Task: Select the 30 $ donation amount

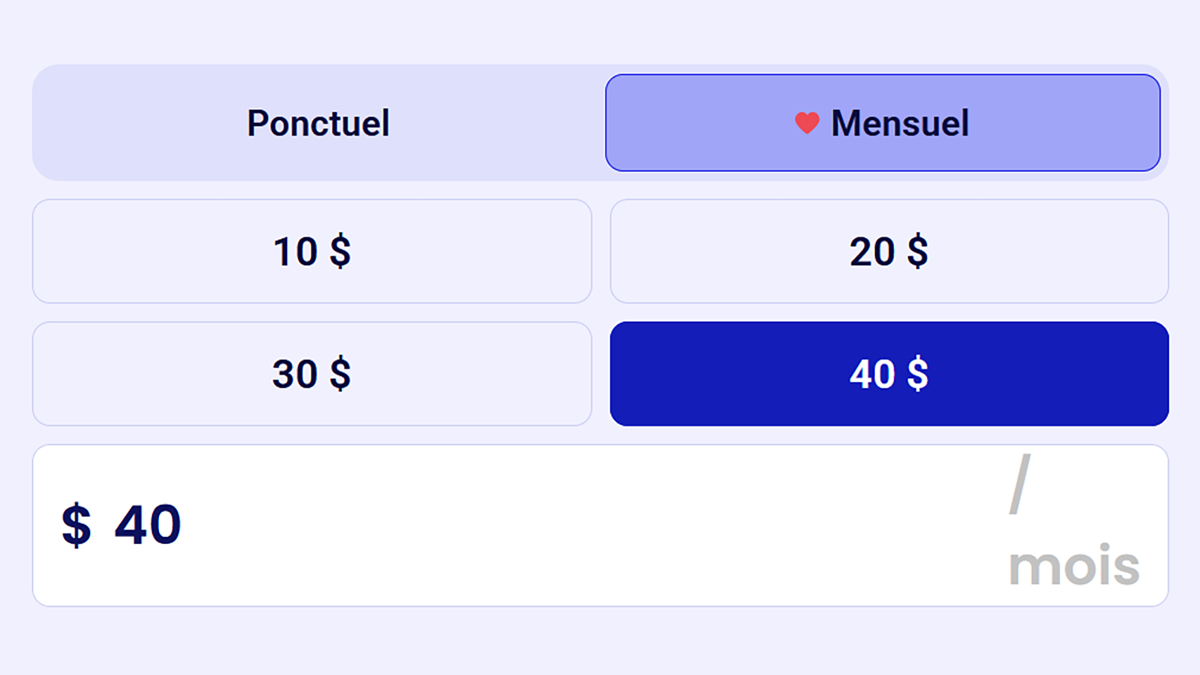Action: point(312,373)
